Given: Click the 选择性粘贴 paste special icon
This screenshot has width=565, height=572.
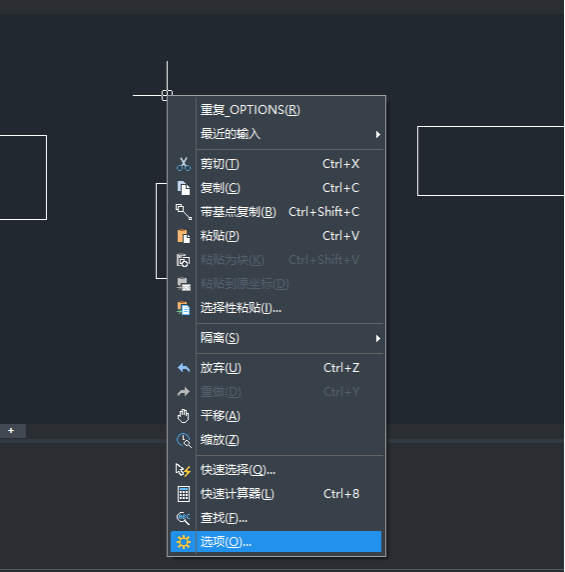Looking at the screenshot, I should pos(183,308).
